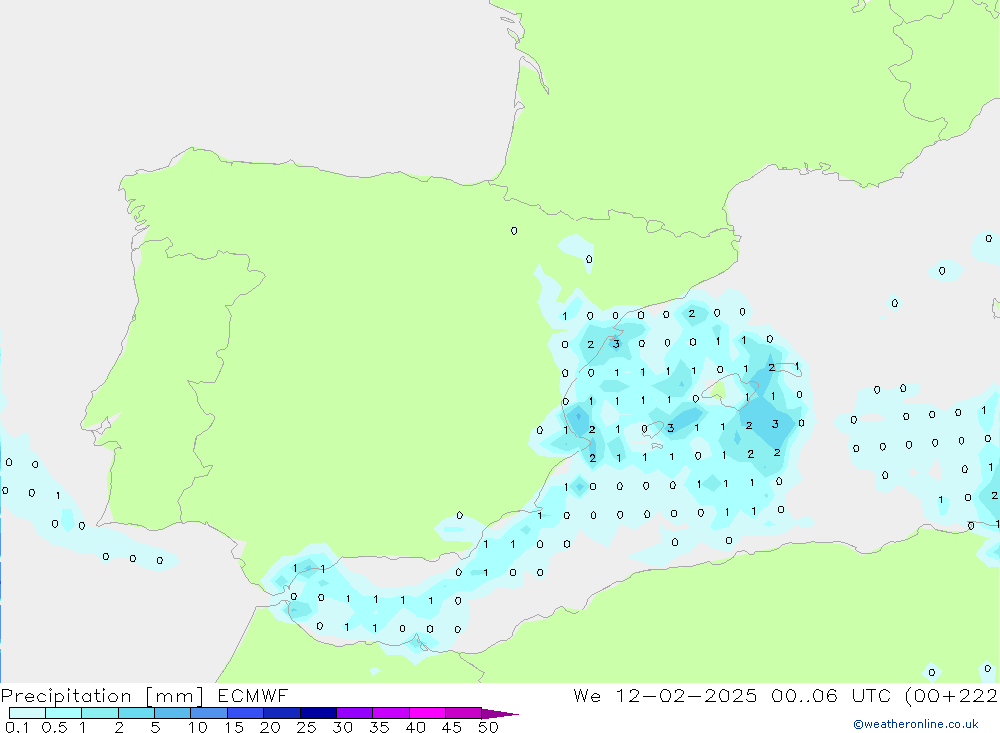Click the legend label '35'
The height and width of the screenshot is (733, 1000).
click(379, 727)
